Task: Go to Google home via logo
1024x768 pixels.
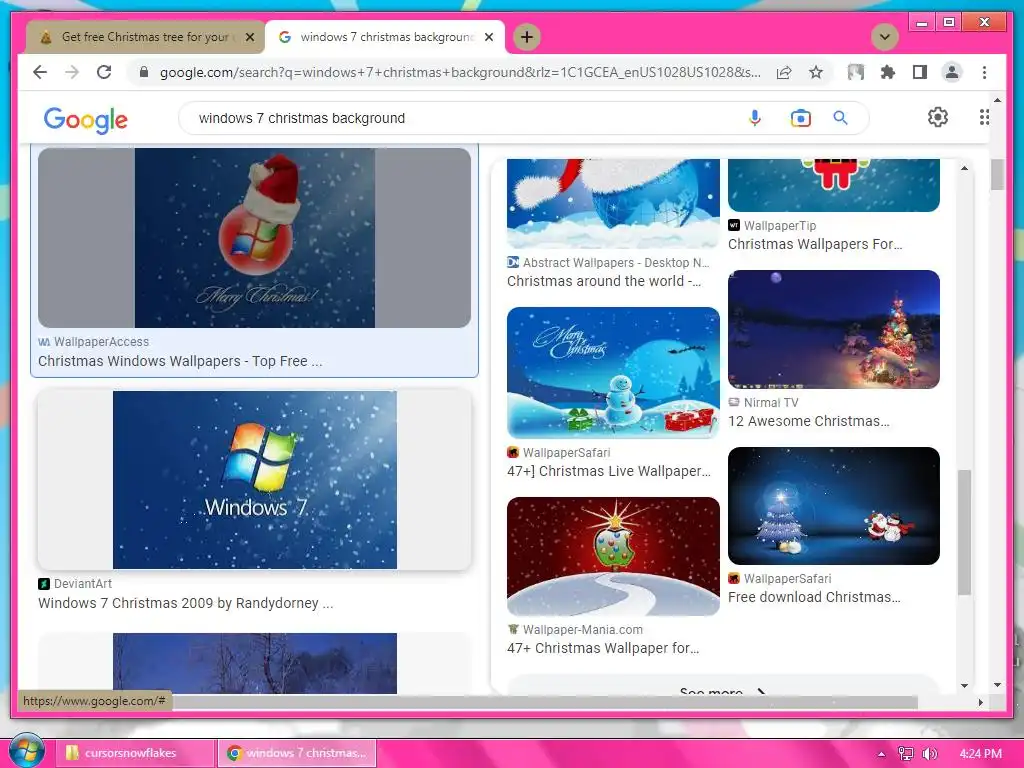Action: click(x=86, y=120)
